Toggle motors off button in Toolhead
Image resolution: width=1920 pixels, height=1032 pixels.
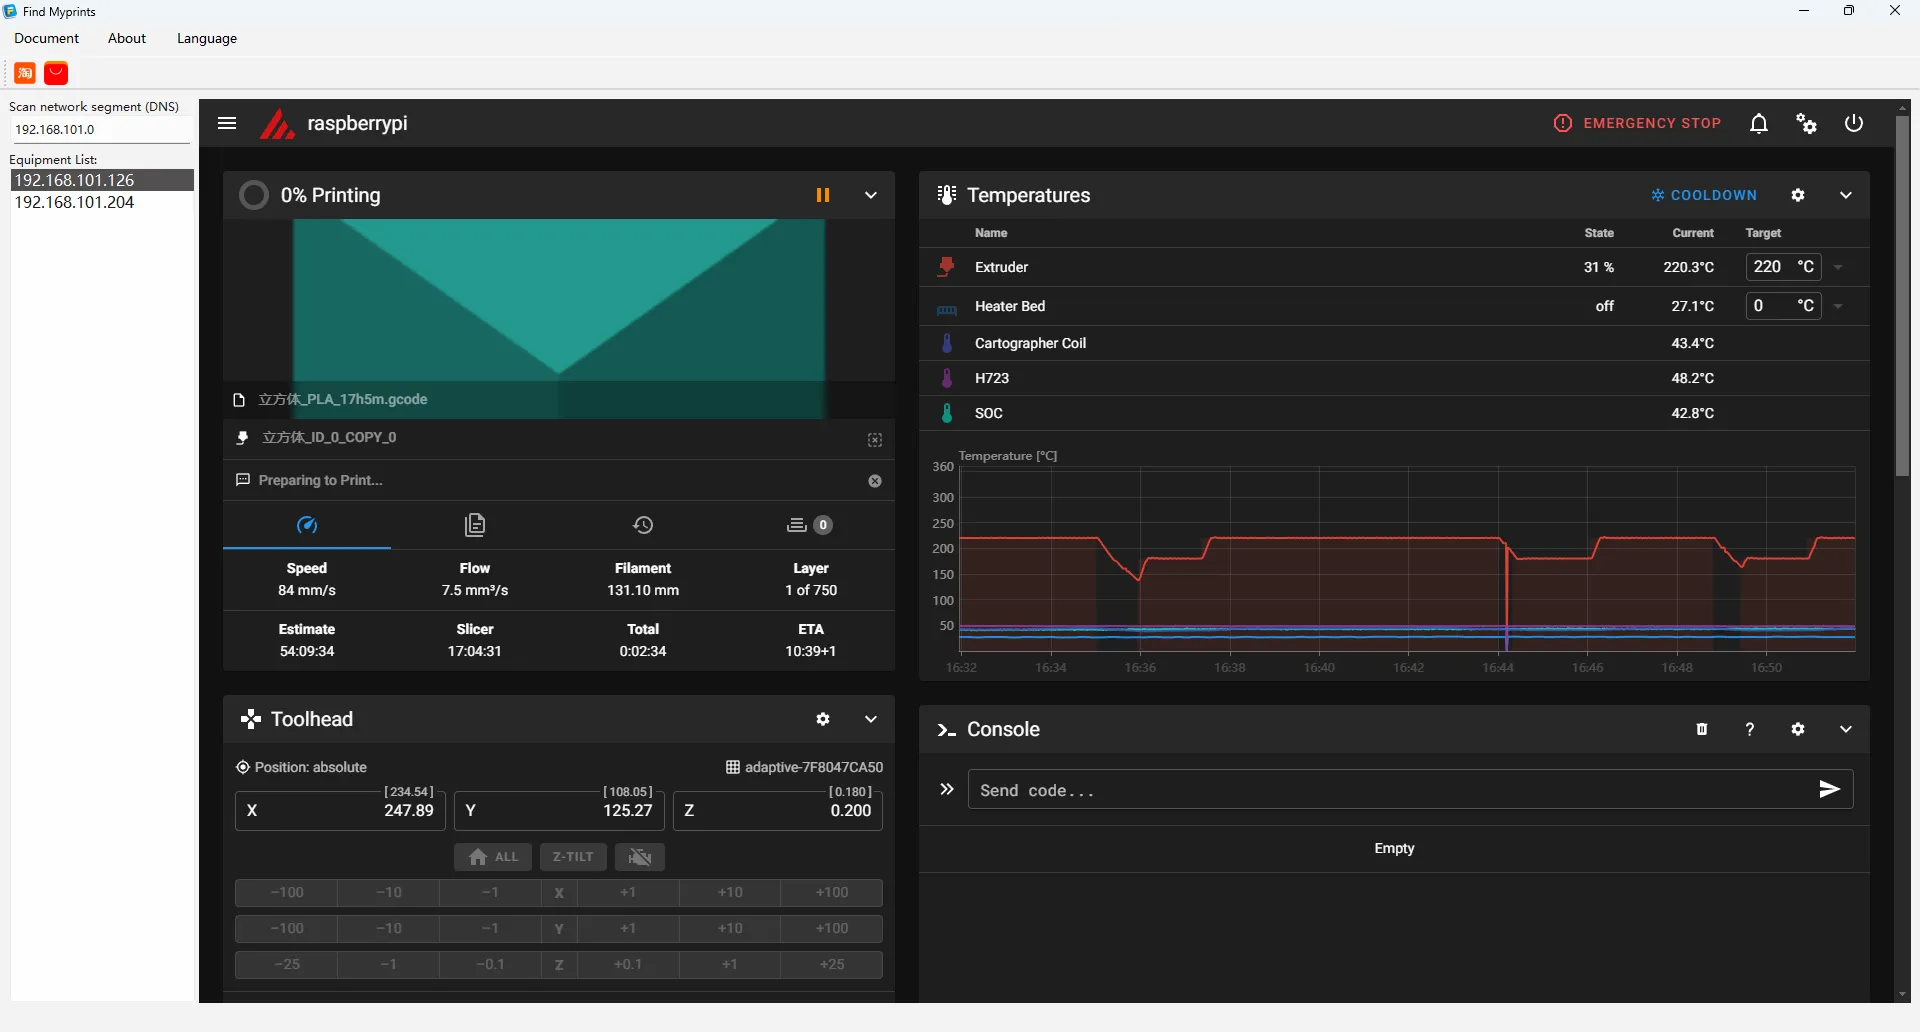click(640, 857)
